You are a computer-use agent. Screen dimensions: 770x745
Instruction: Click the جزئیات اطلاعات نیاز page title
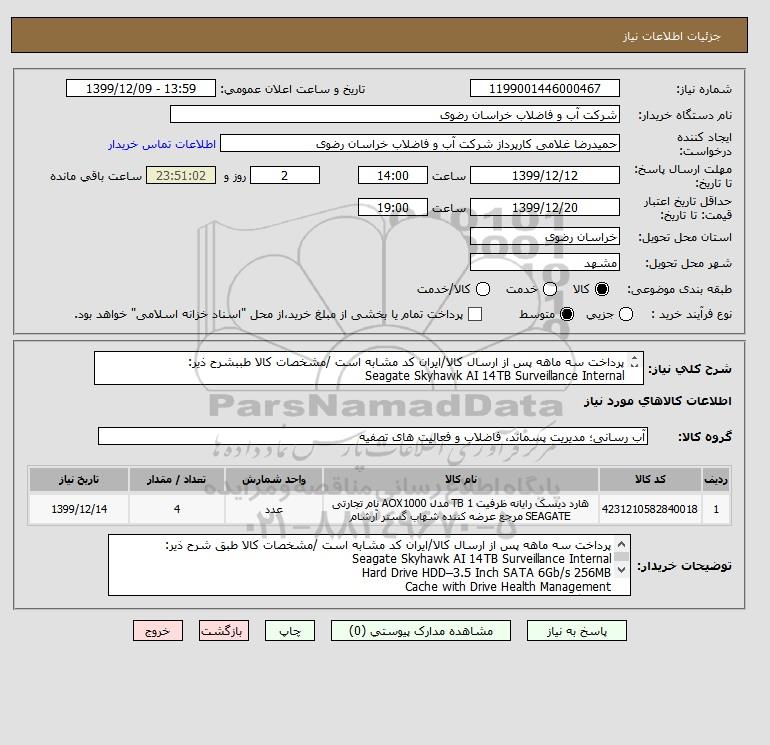pyautogui.click(x=671, y=36)
